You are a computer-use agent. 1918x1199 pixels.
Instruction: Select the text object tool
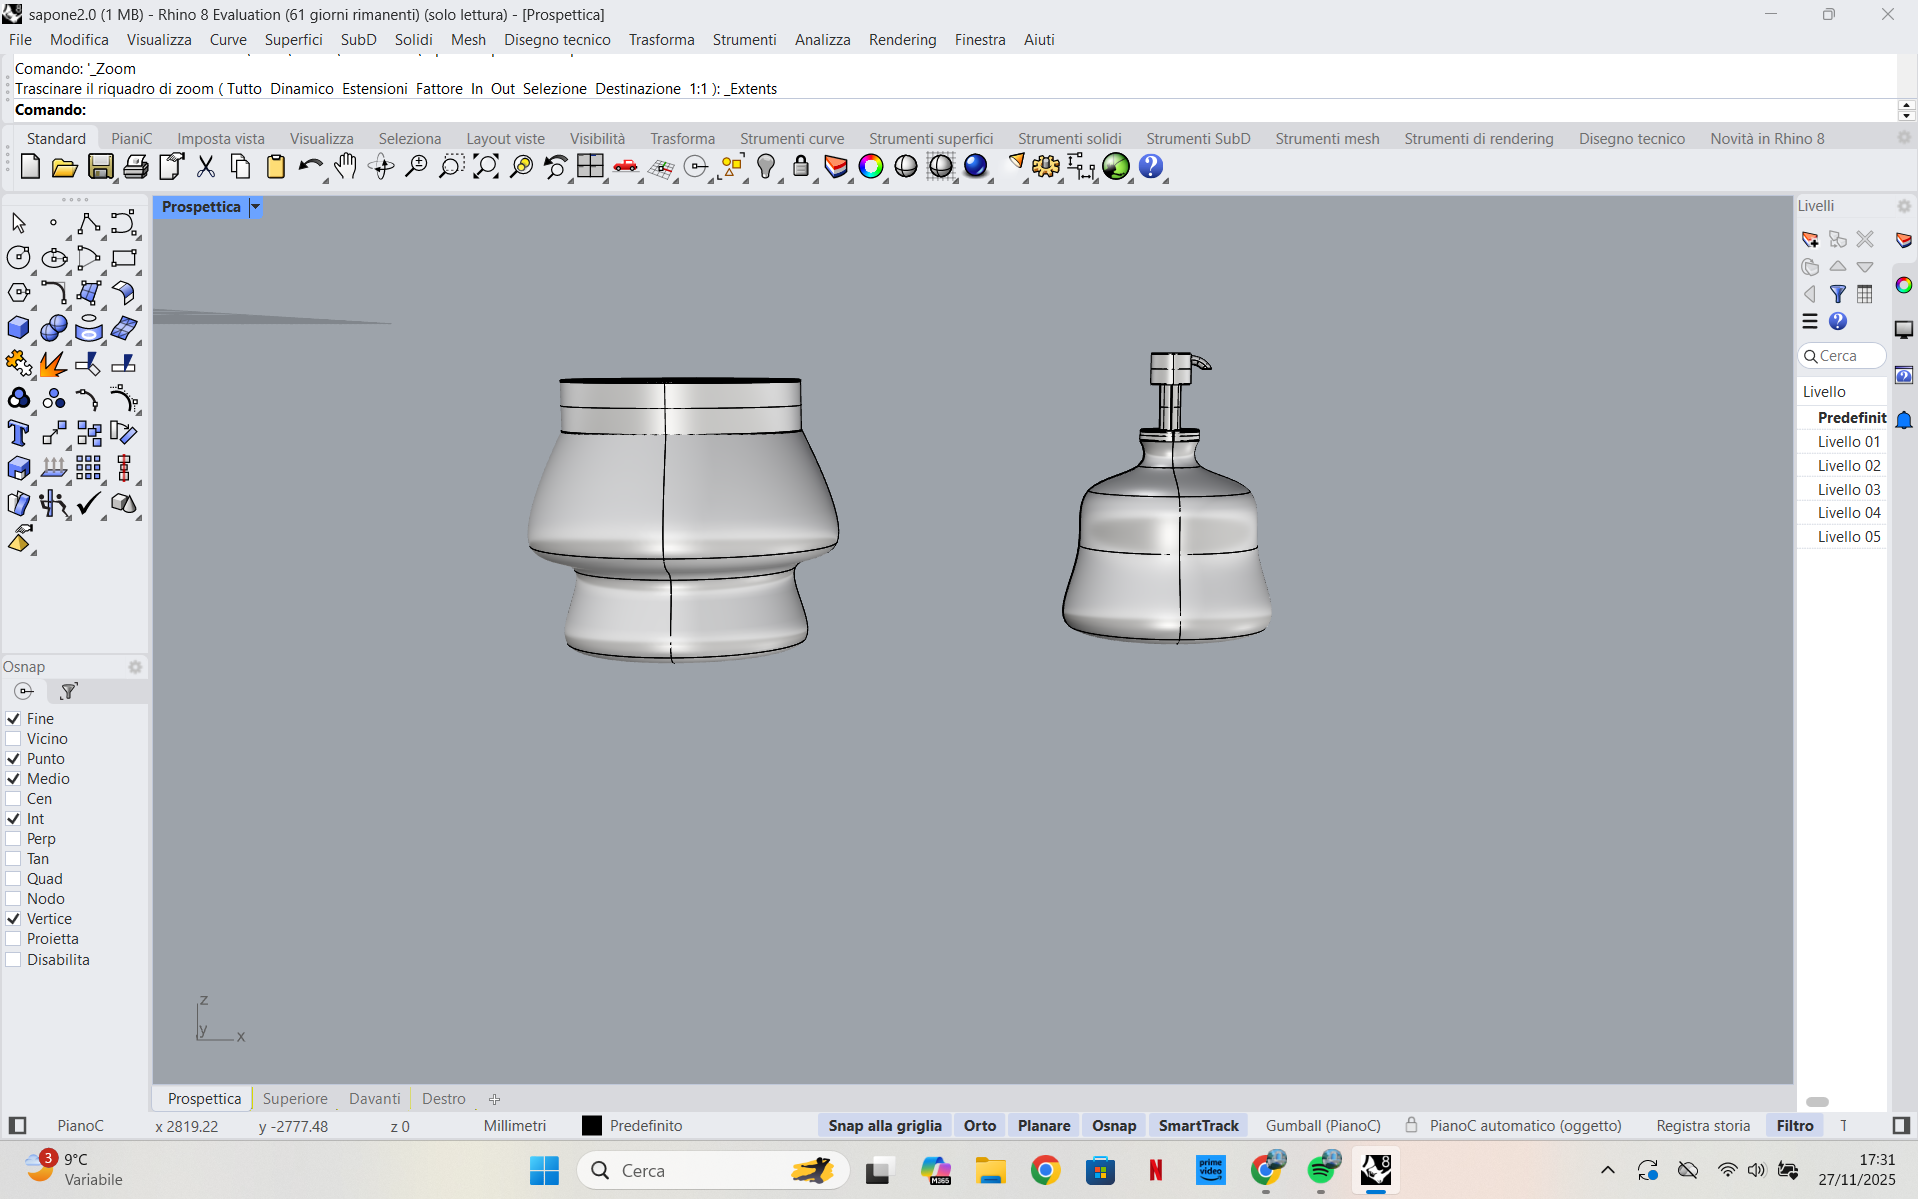[17, 433]
